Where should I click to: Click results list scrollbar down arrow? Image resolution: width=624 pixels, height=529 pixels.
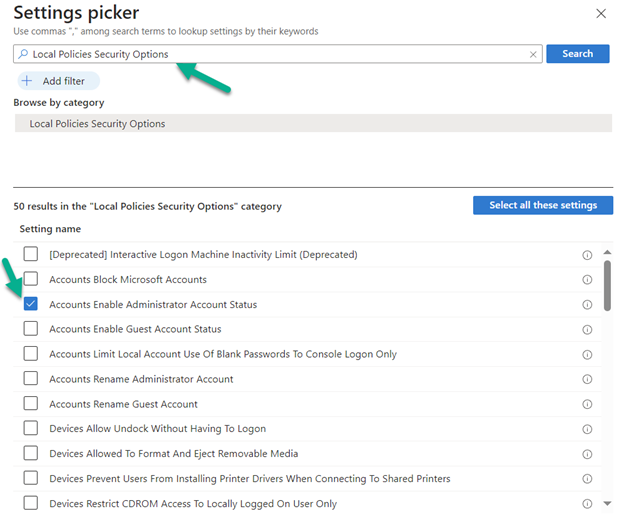pos(607,504)
